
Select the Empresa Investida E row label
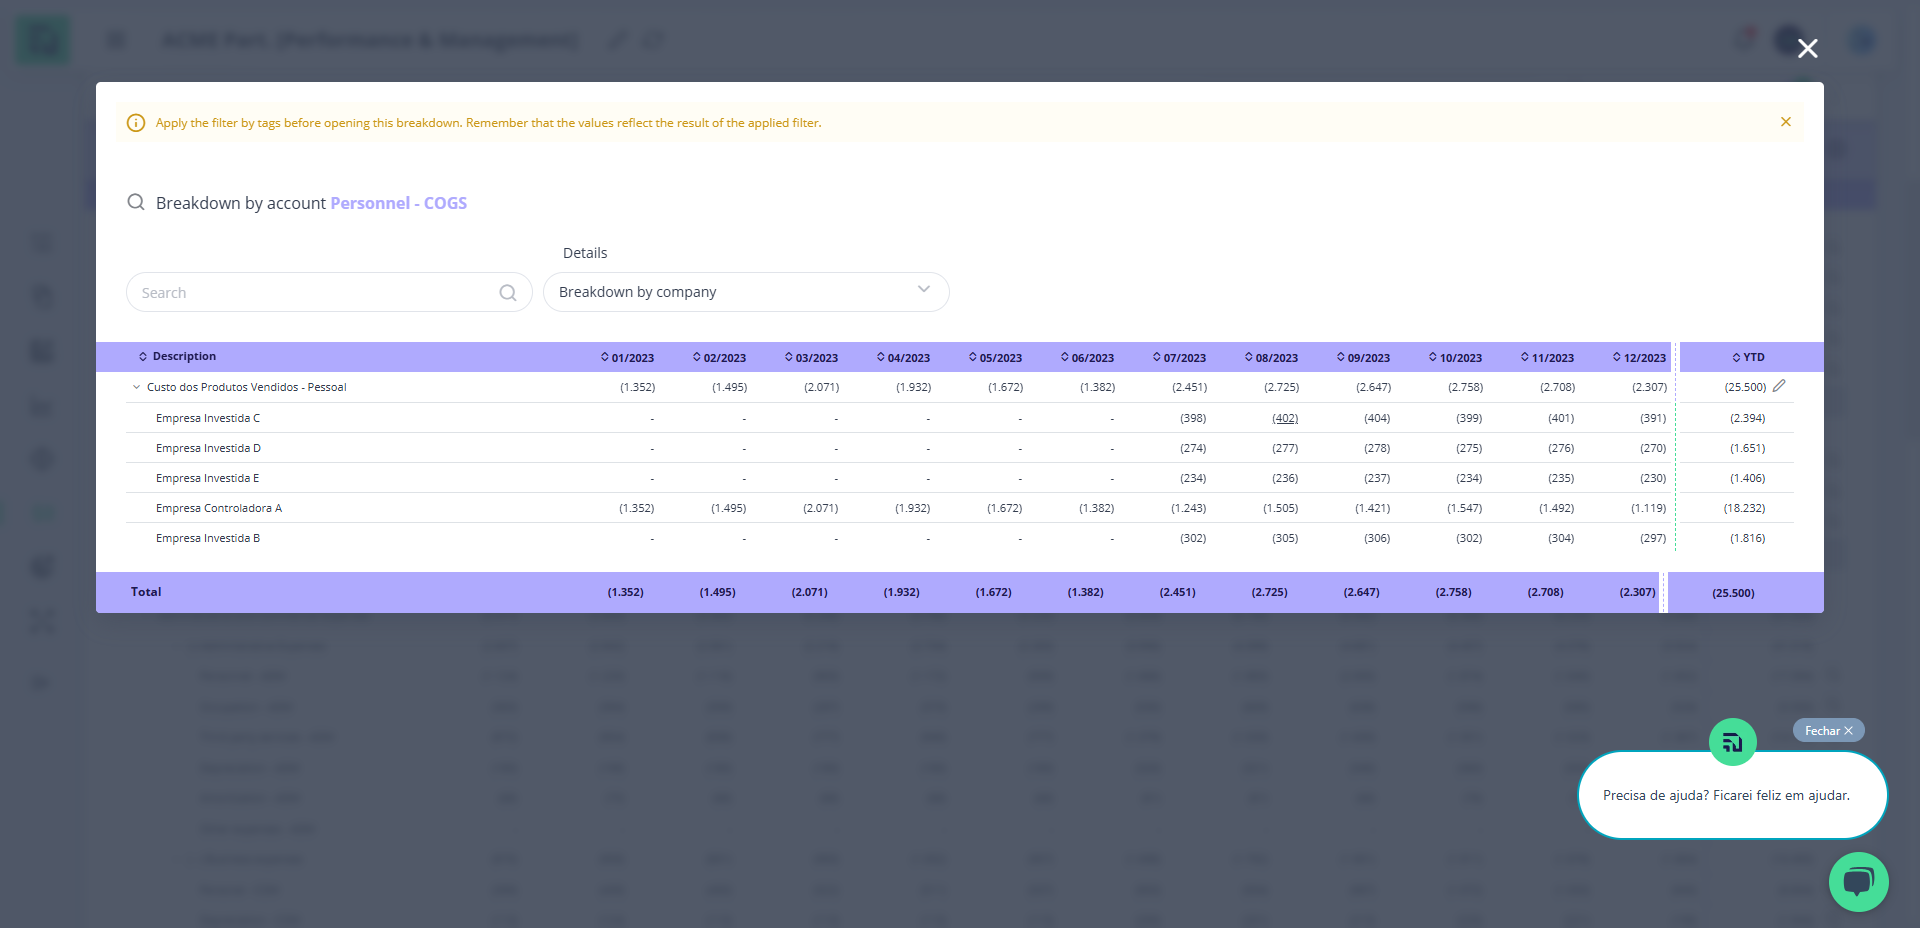coord(207,478)
